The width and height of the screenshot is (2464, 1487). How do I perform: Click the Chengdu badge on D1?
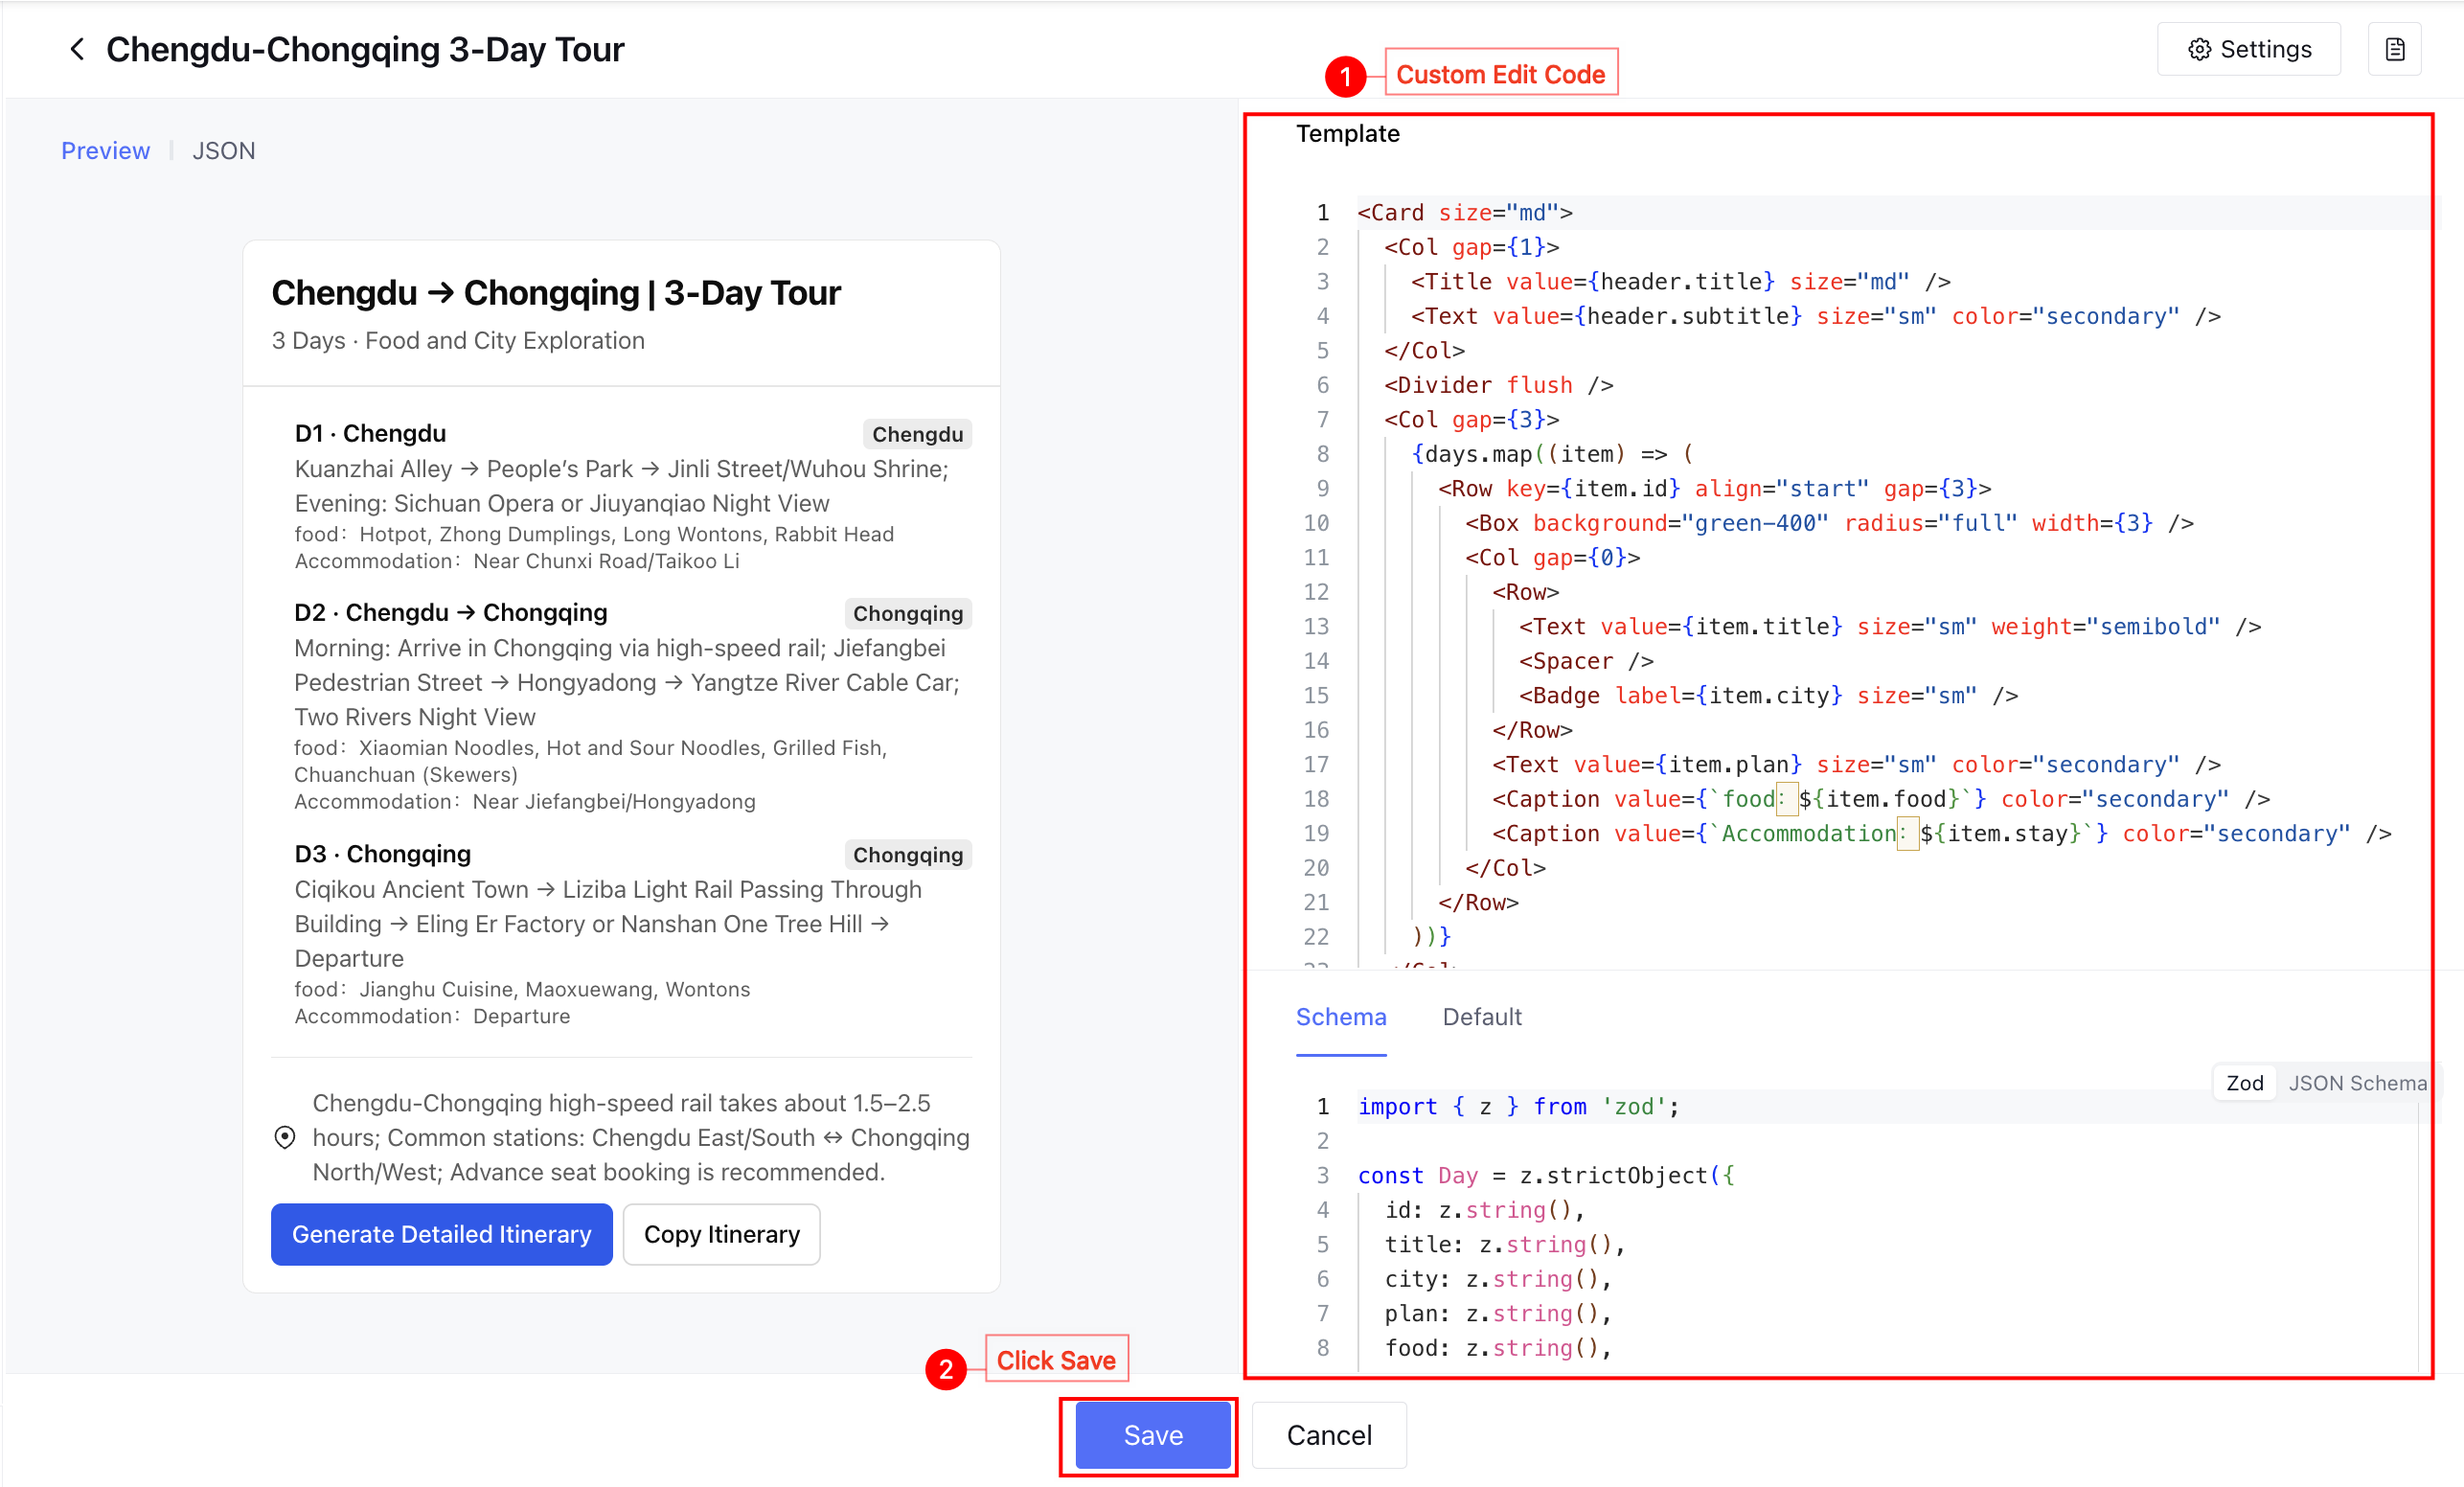916,434
